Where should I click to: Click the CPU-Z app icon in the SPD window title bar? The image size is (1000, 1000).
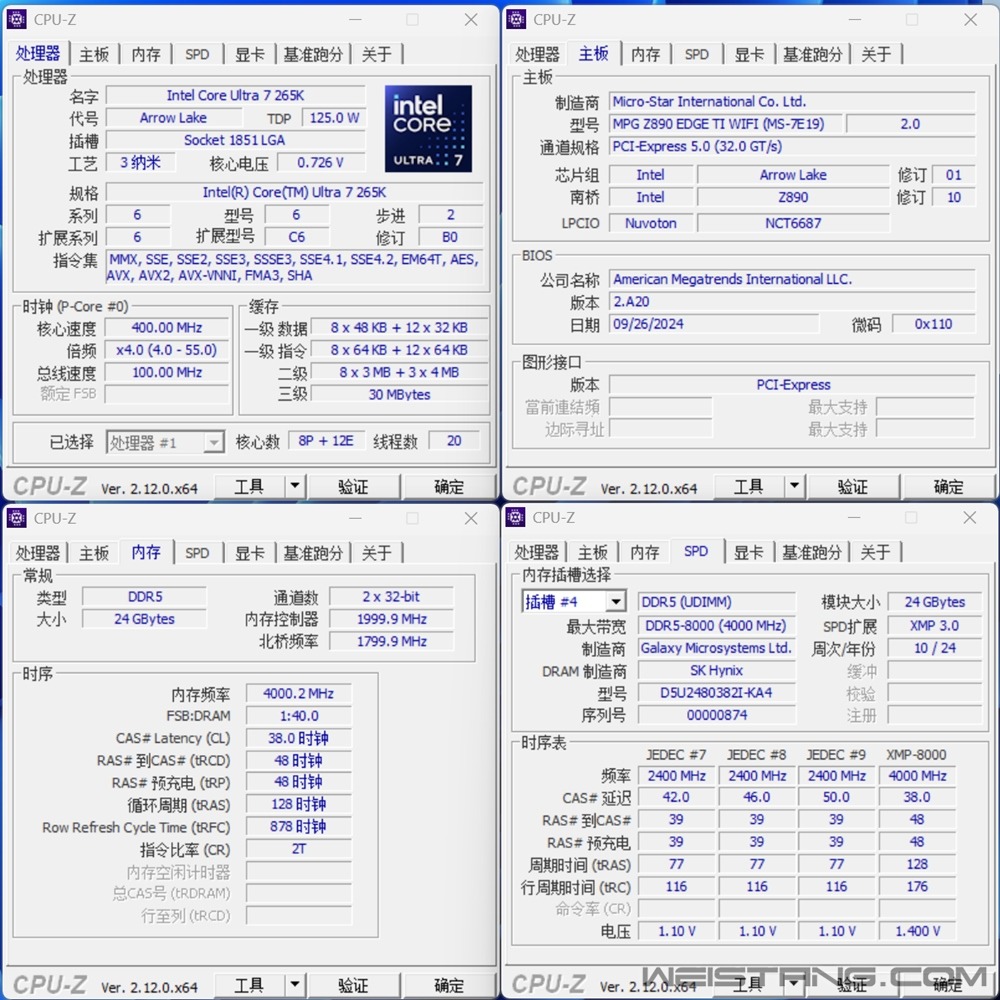tap(515, 517)
